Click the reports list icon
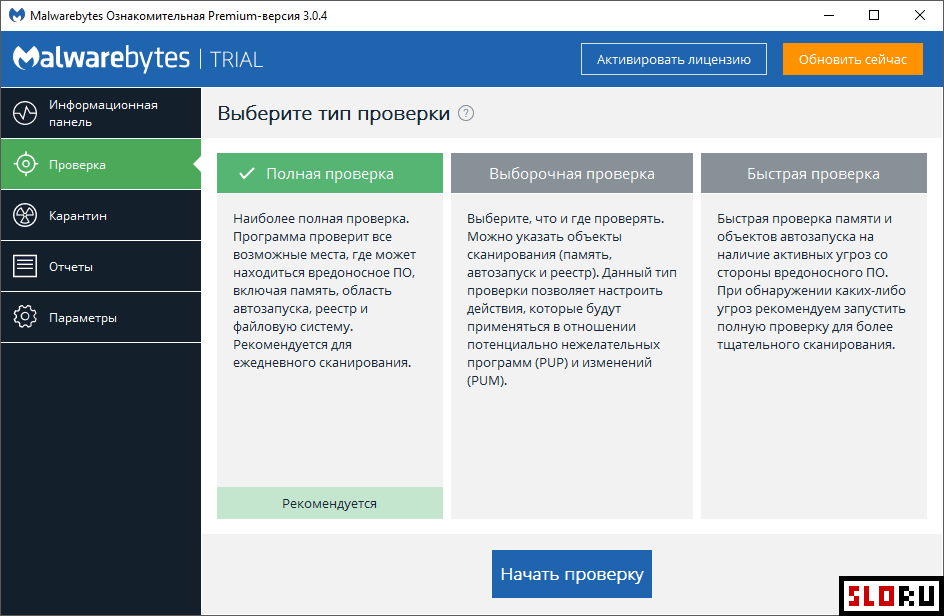 25,266
